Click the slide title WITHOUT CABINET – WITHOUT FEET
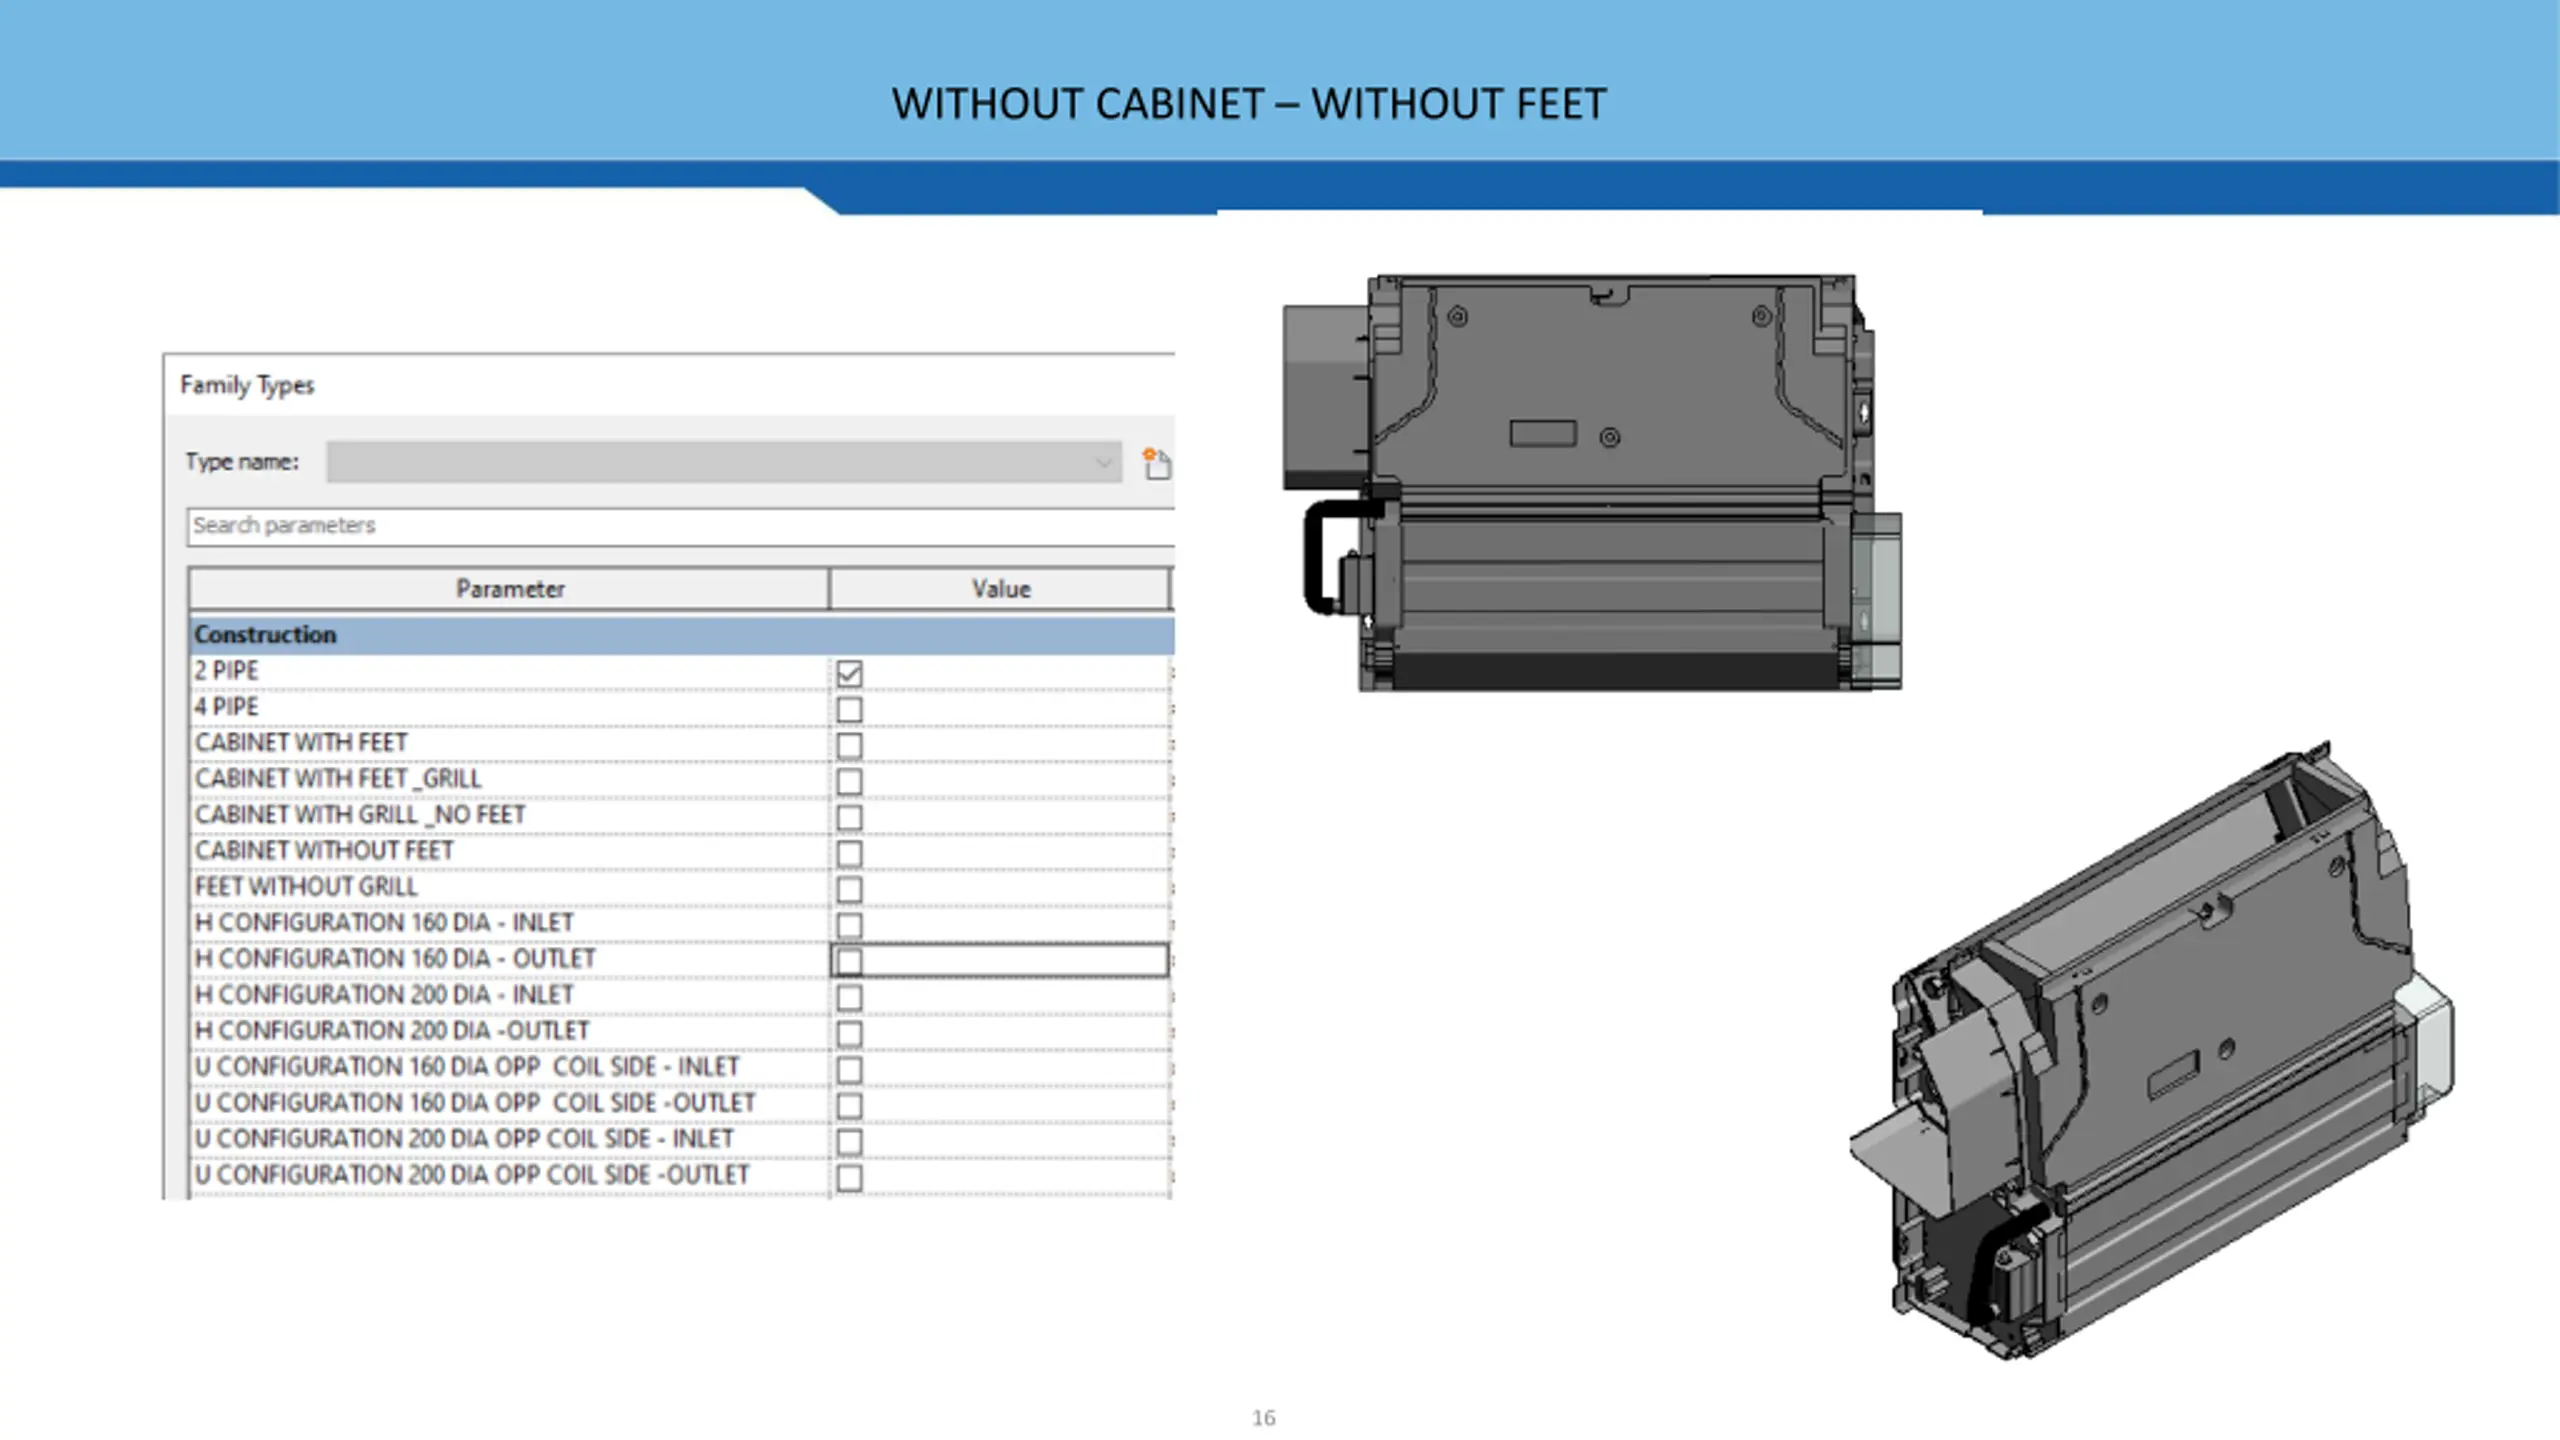This screenshot has width=2560, height=1440. pos(1249,104)
